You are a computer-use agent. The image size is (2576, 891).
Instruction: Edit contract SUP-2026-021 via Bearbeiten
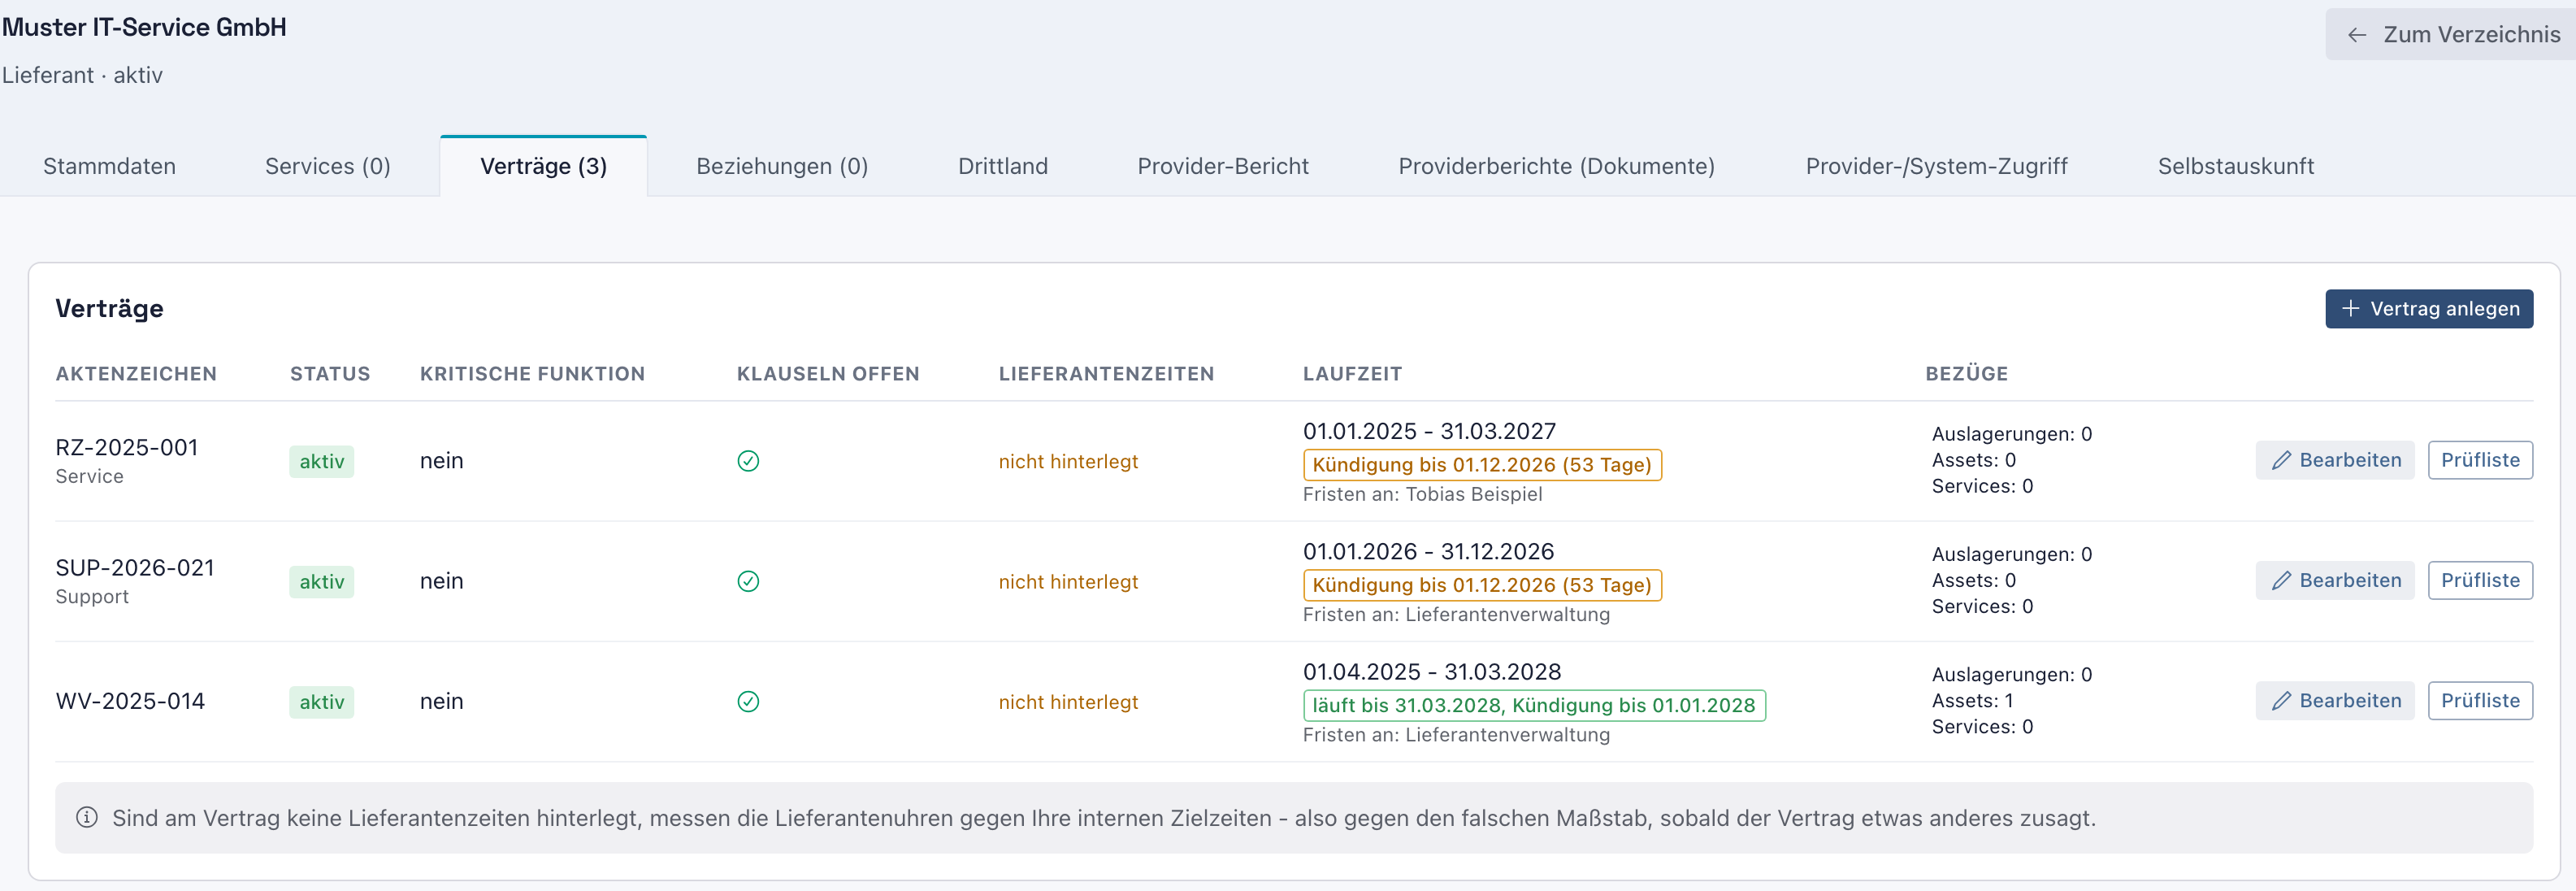tap(2335, 580)
